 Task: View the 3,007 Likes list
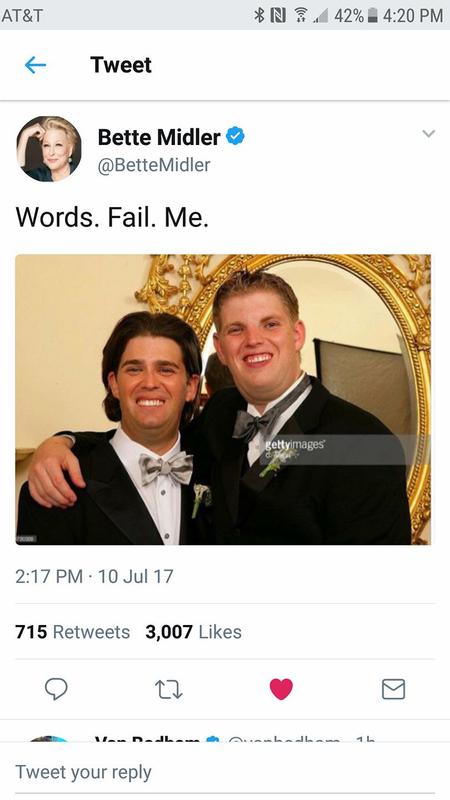[193, 632]
